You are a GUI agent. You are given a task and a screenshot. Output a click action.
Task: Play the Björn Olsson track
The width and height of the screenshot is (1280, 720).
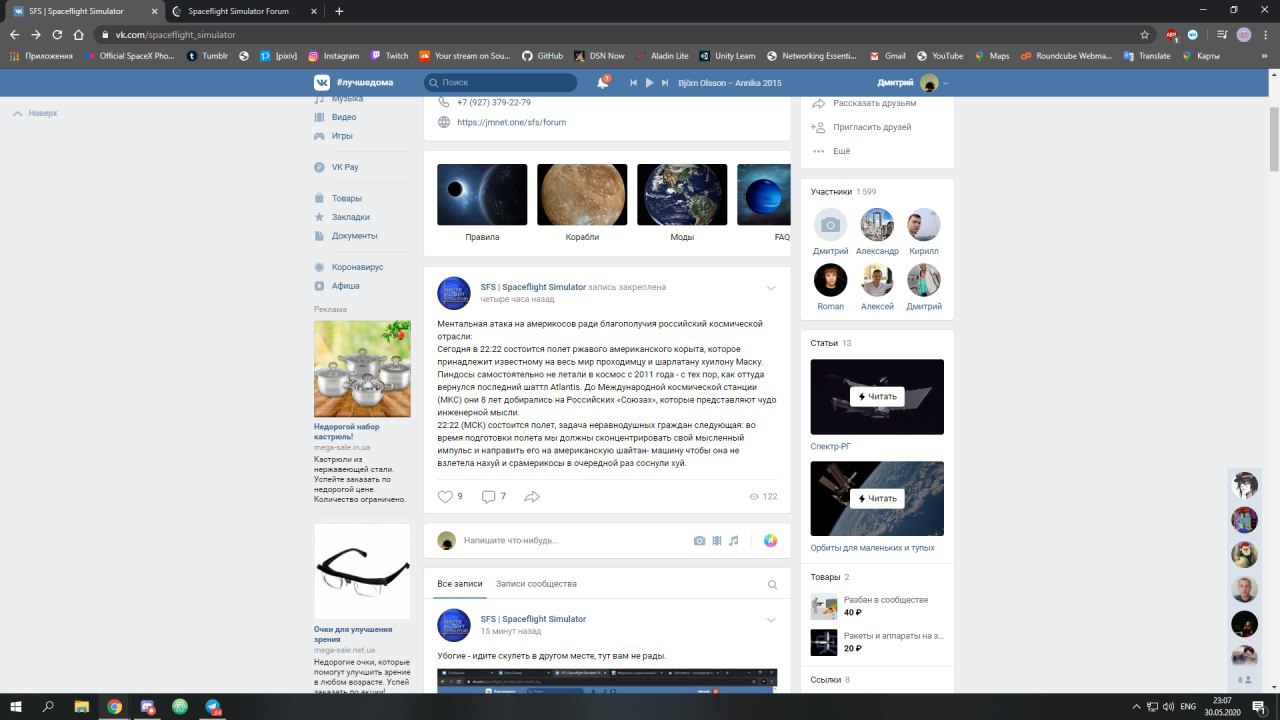click(649, 82)
